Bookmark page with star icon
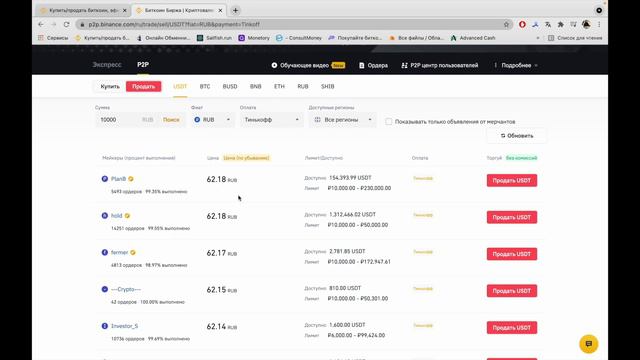Screen dimensions: 640x360 [x=506, y=24]
